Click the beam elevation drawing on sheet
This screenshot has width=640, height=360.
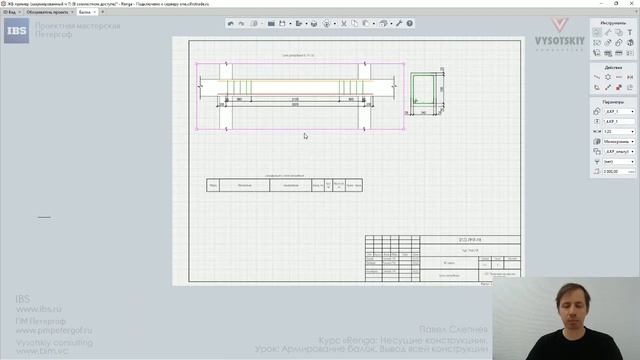click(x=300, y=96)
